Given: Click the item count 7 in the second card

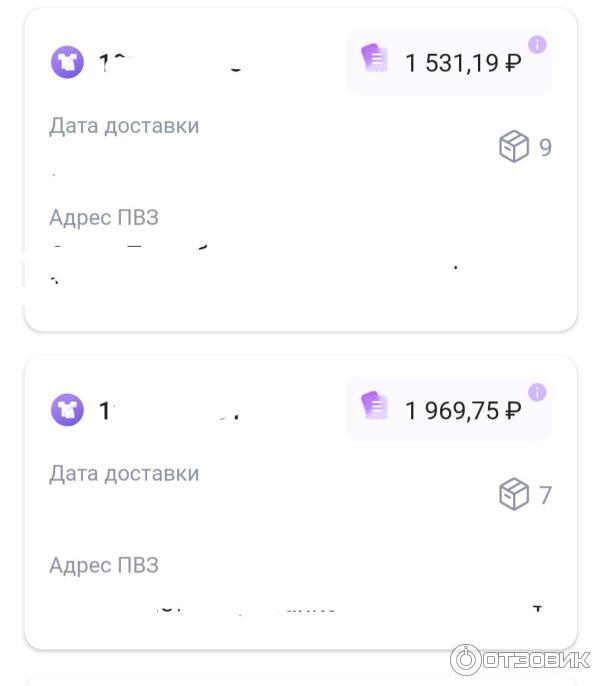Looking at the screenshot, I should (x=545, y=495).
